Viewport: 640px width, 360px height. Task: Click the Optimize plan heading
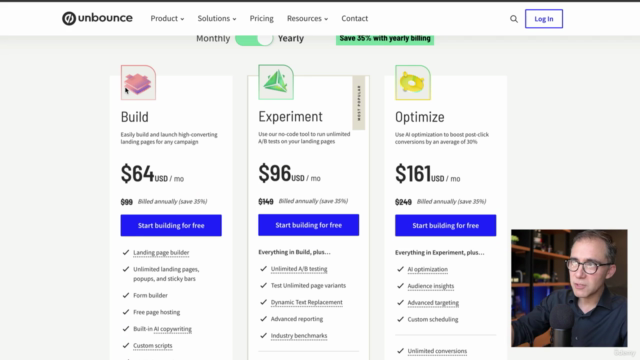pos(420,117)
